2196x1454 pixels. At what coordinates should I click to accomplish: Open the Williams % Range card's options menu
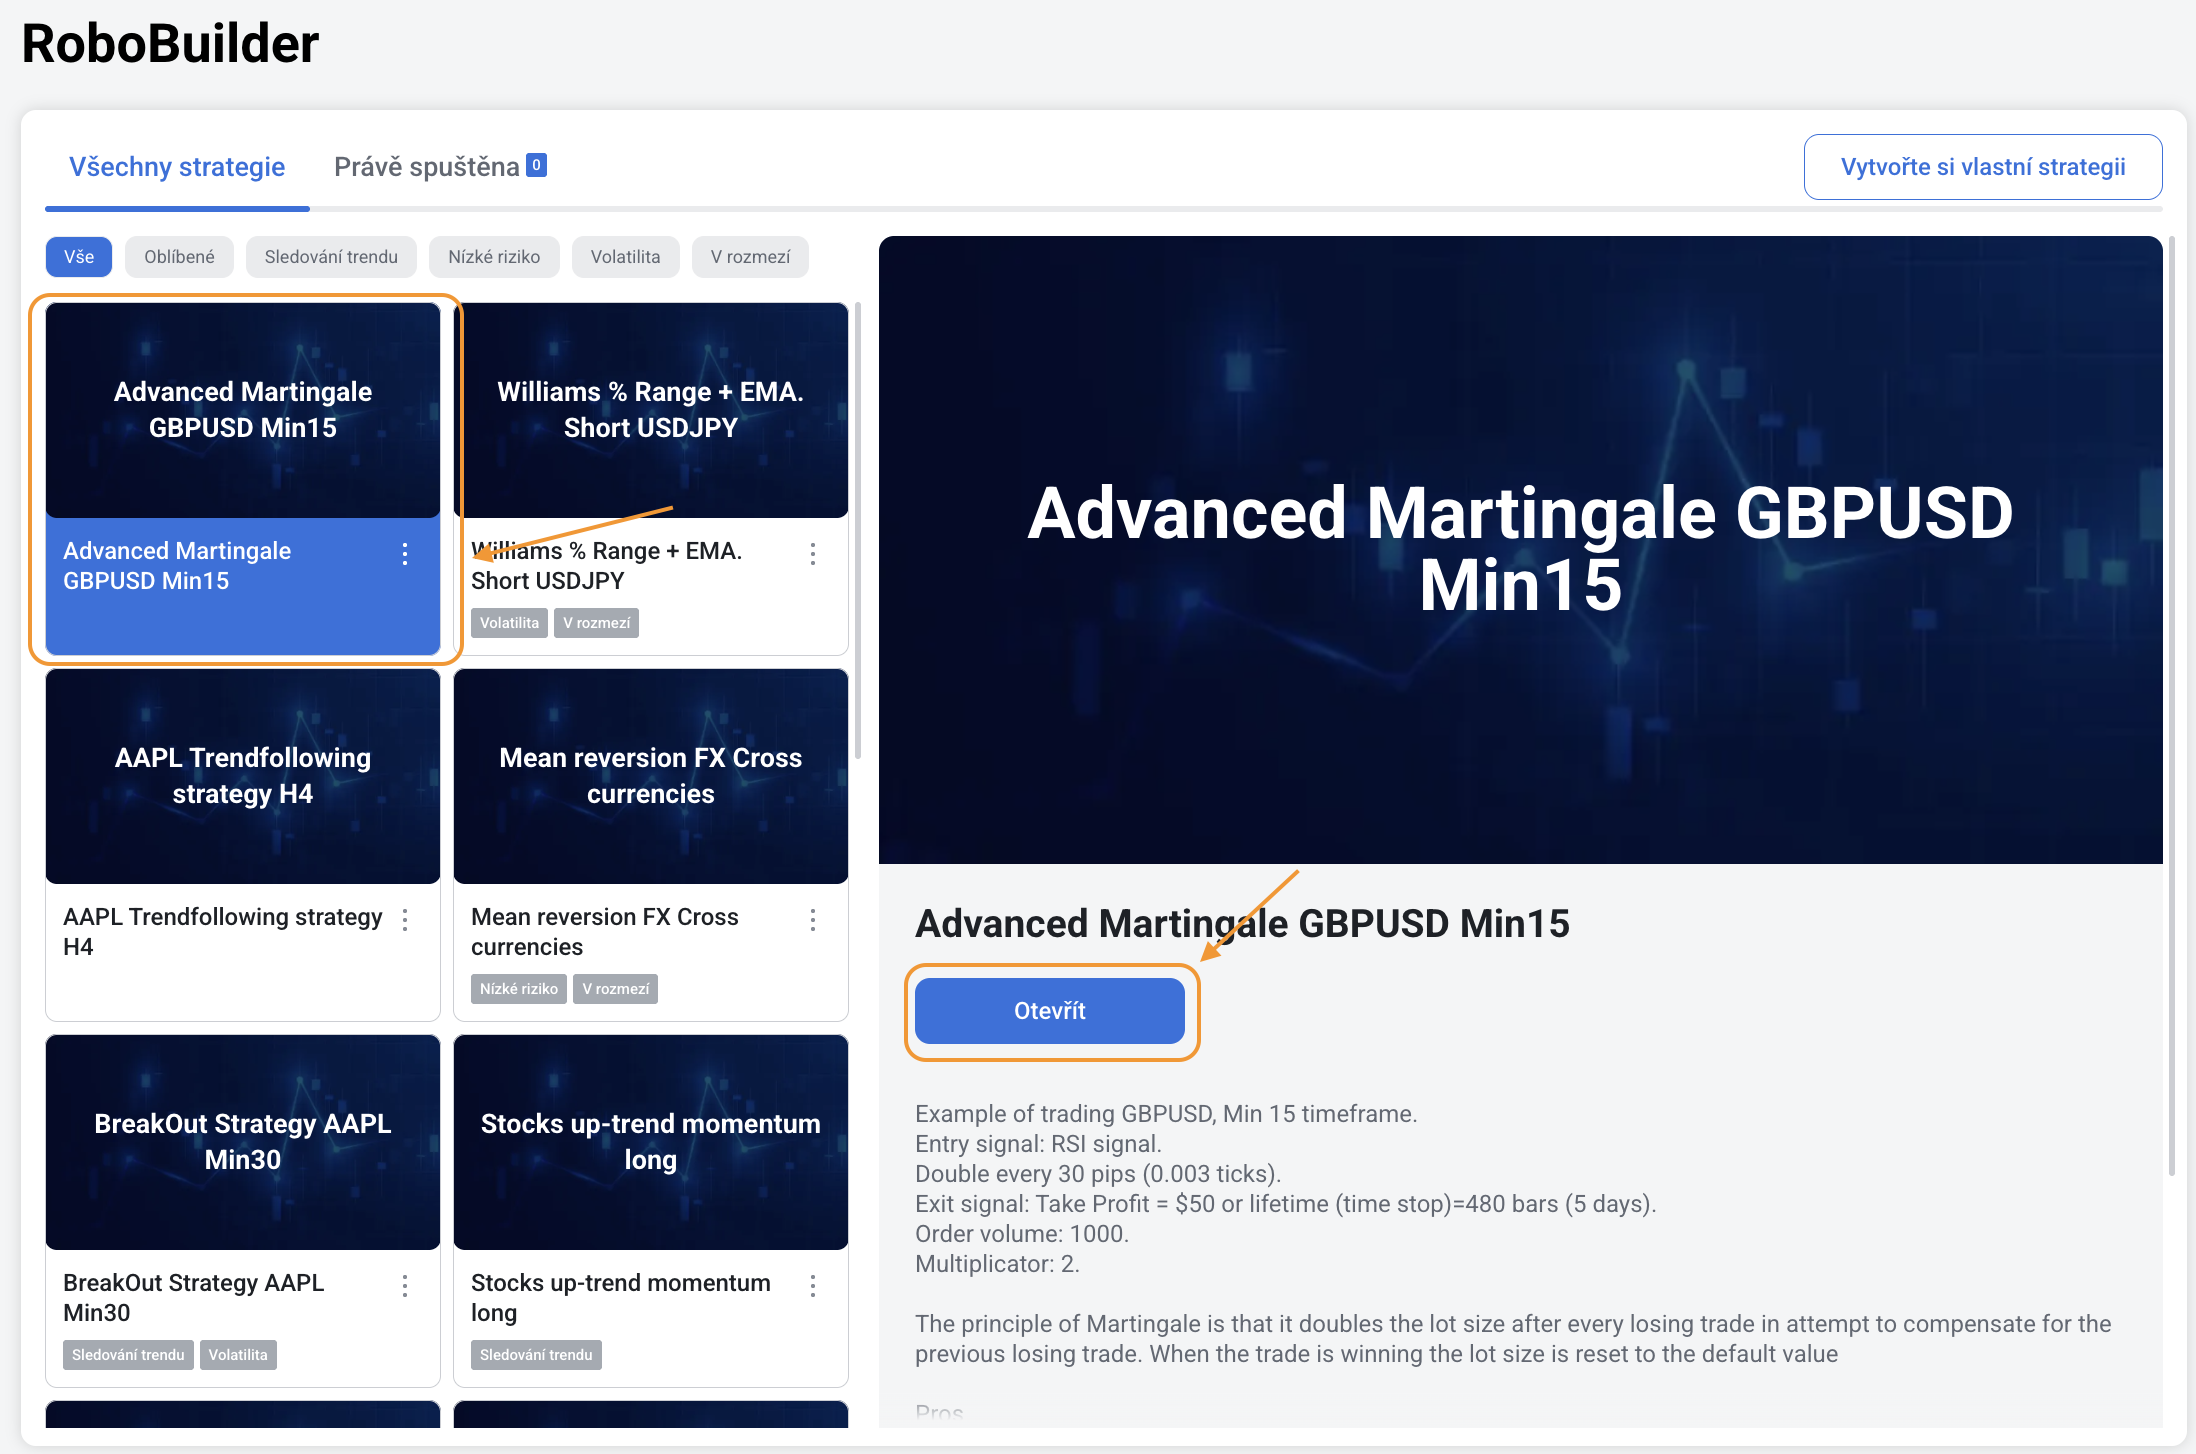click(x=813, y=554)
